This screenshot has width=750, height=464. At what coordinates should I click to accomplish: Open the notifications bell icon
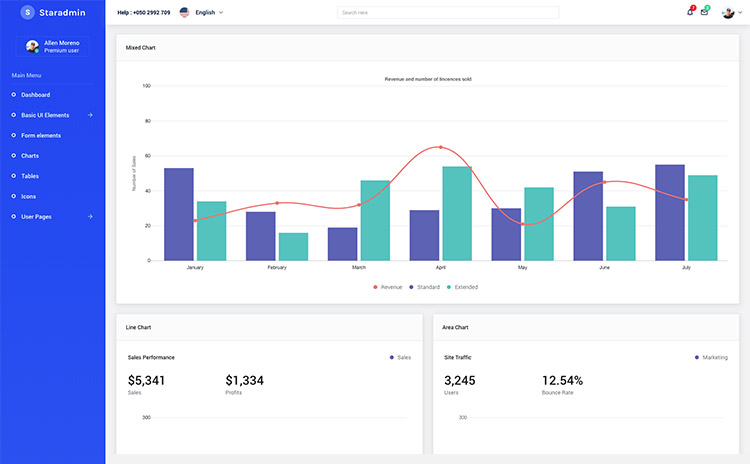tap(690, 12)
